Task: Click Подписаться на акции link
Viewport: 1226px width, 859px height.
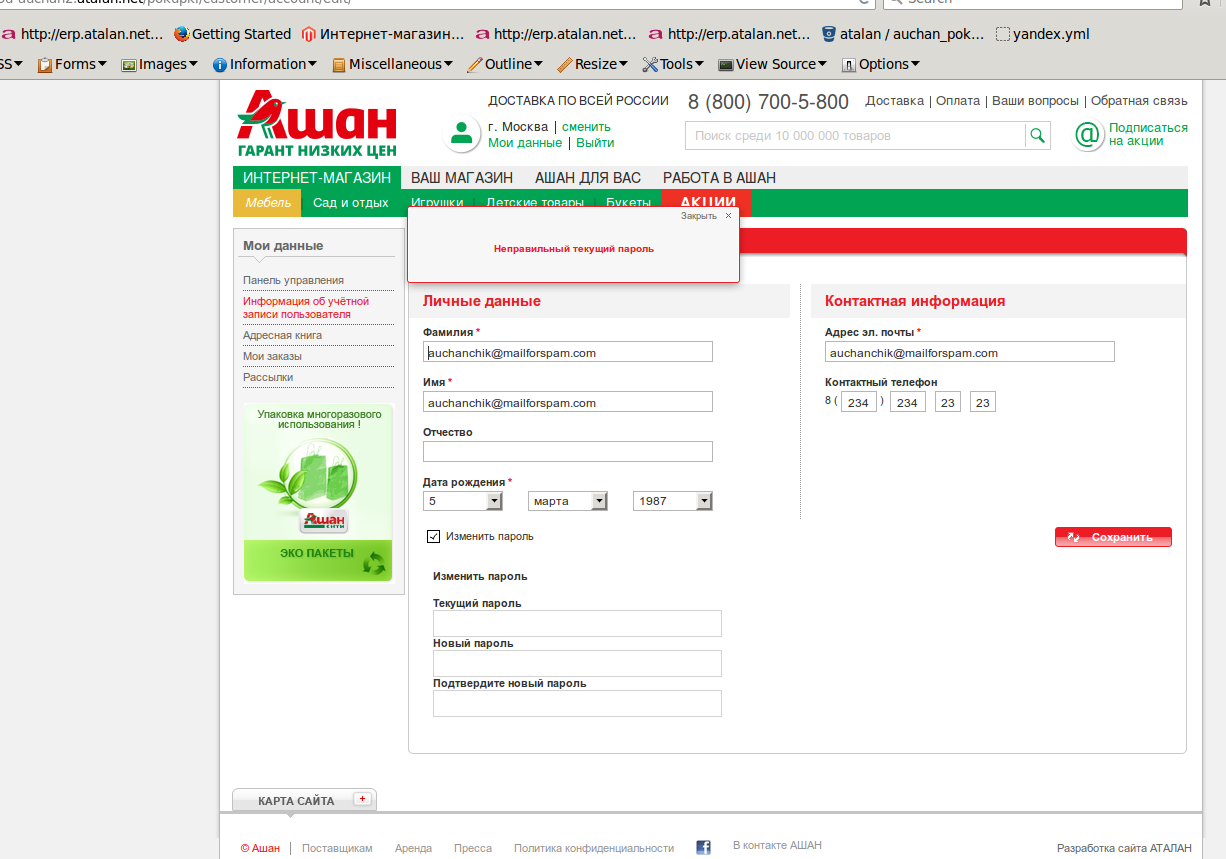Action: click(1148, 134)
